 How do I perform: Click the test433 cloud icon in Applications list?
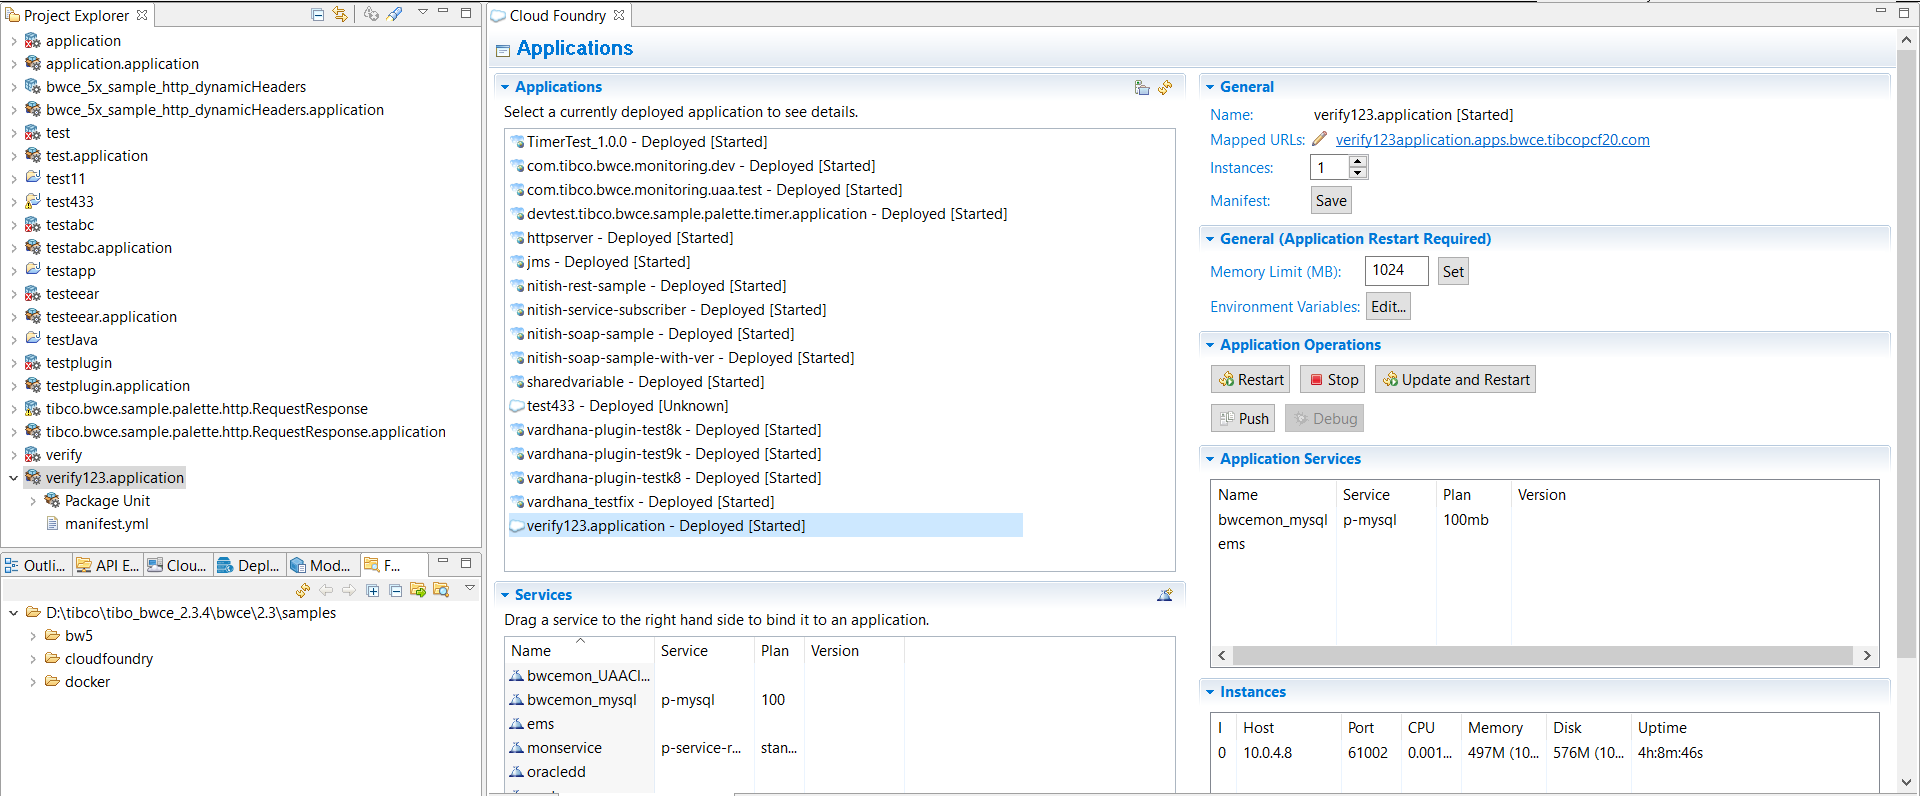(x=517, y=406)
